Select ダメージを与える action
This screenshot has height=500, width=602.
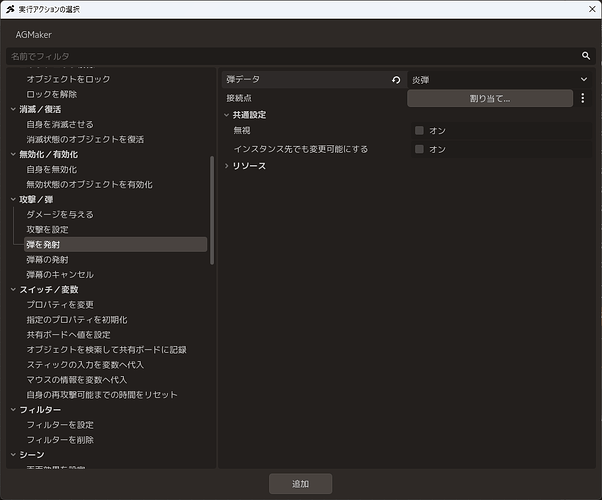pos(60,215)
